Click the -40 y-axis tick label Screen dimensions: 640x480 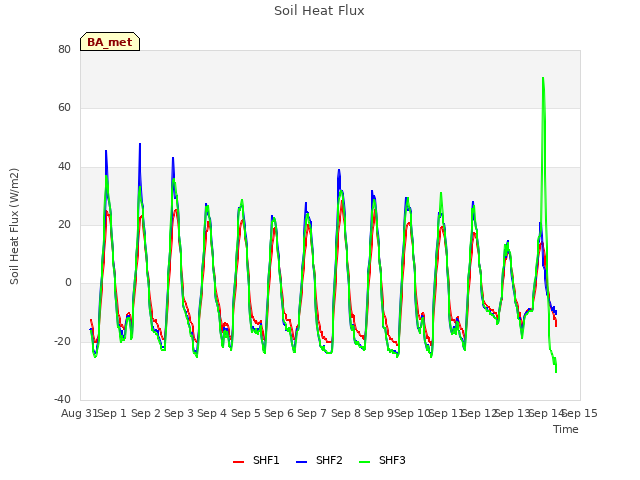coord(62,399)
